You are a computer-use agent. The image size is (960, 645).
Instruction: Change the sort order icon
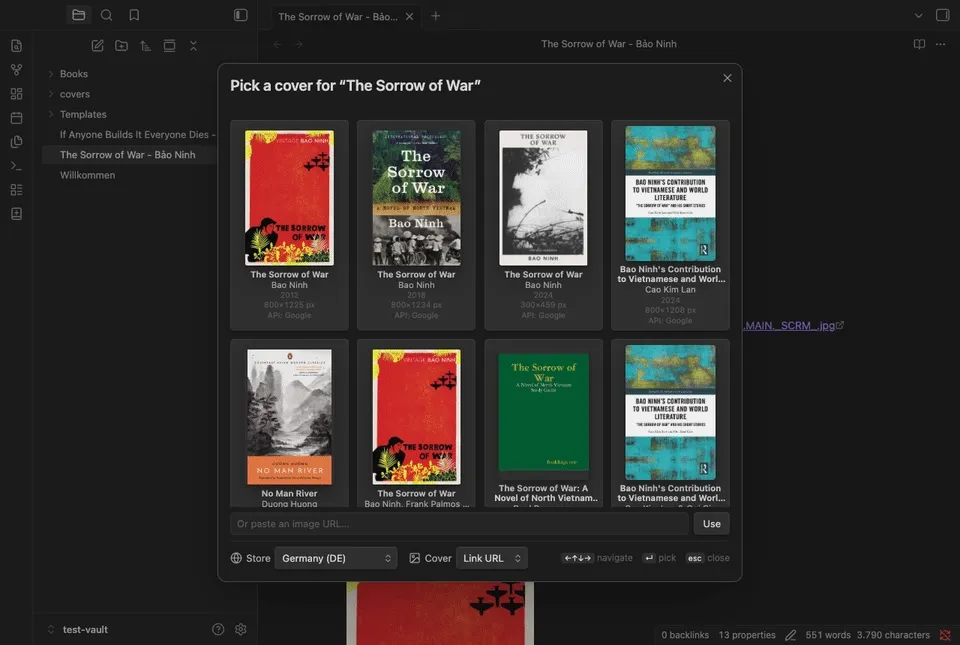(x=145, y=46)
